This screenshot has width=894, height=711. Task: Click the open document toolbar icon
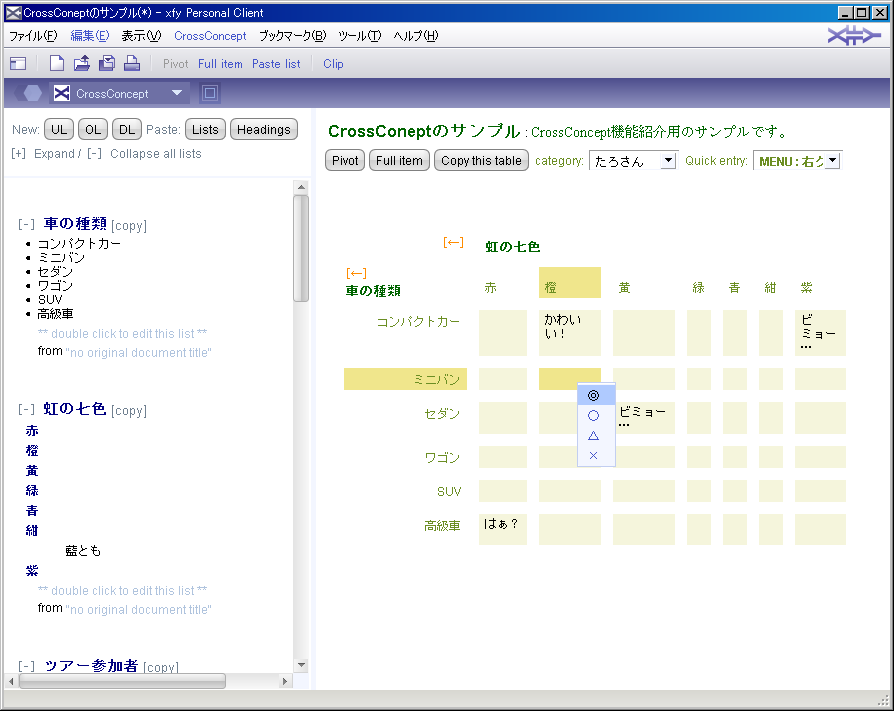82,63
